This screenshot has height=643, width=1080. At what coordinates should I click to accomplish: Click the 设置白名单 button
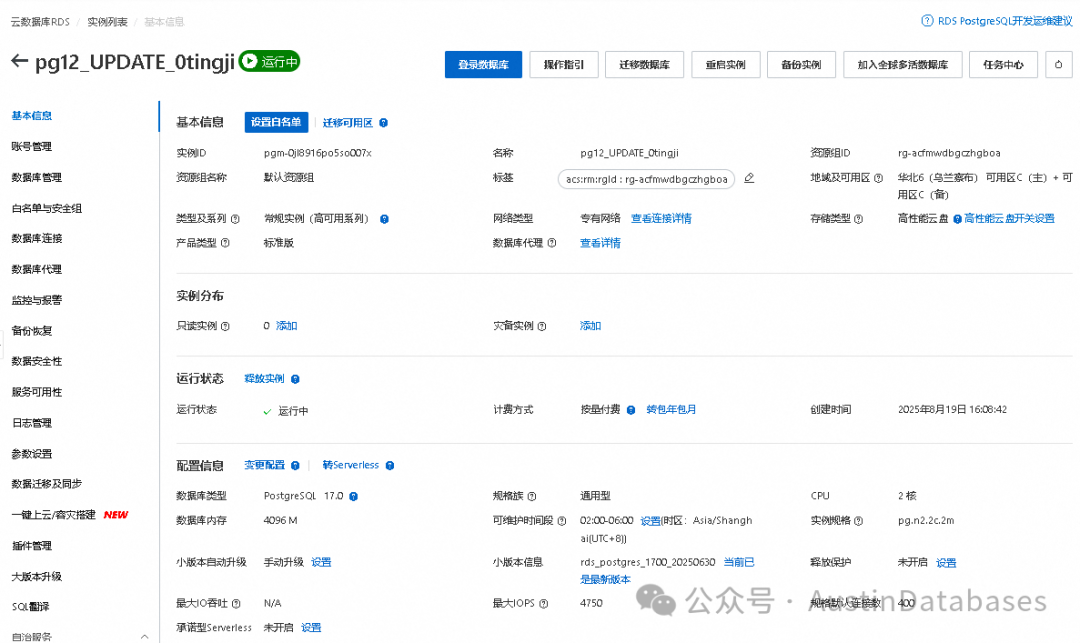276,123
